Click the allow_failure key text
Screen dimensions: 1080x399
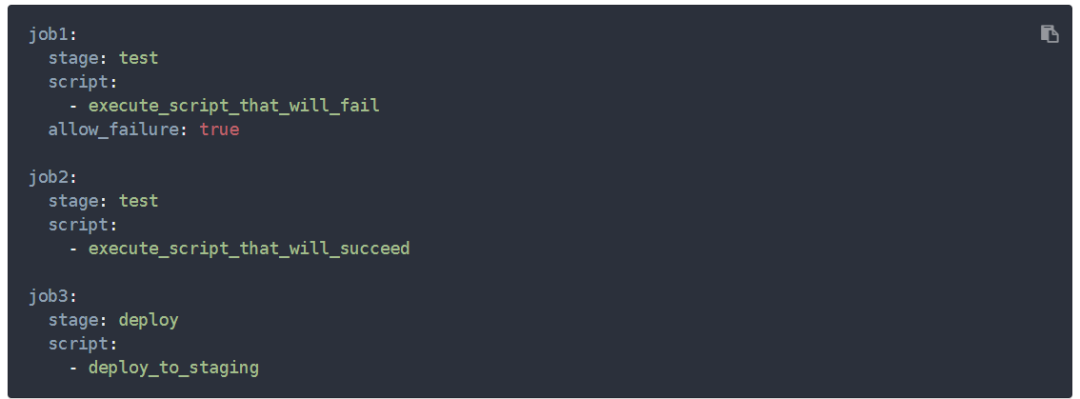point(113,130)
